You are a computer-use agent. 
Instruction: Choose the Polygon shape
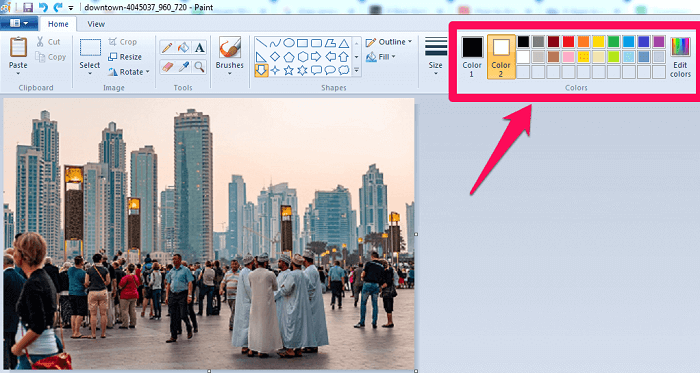coord(330,43)
